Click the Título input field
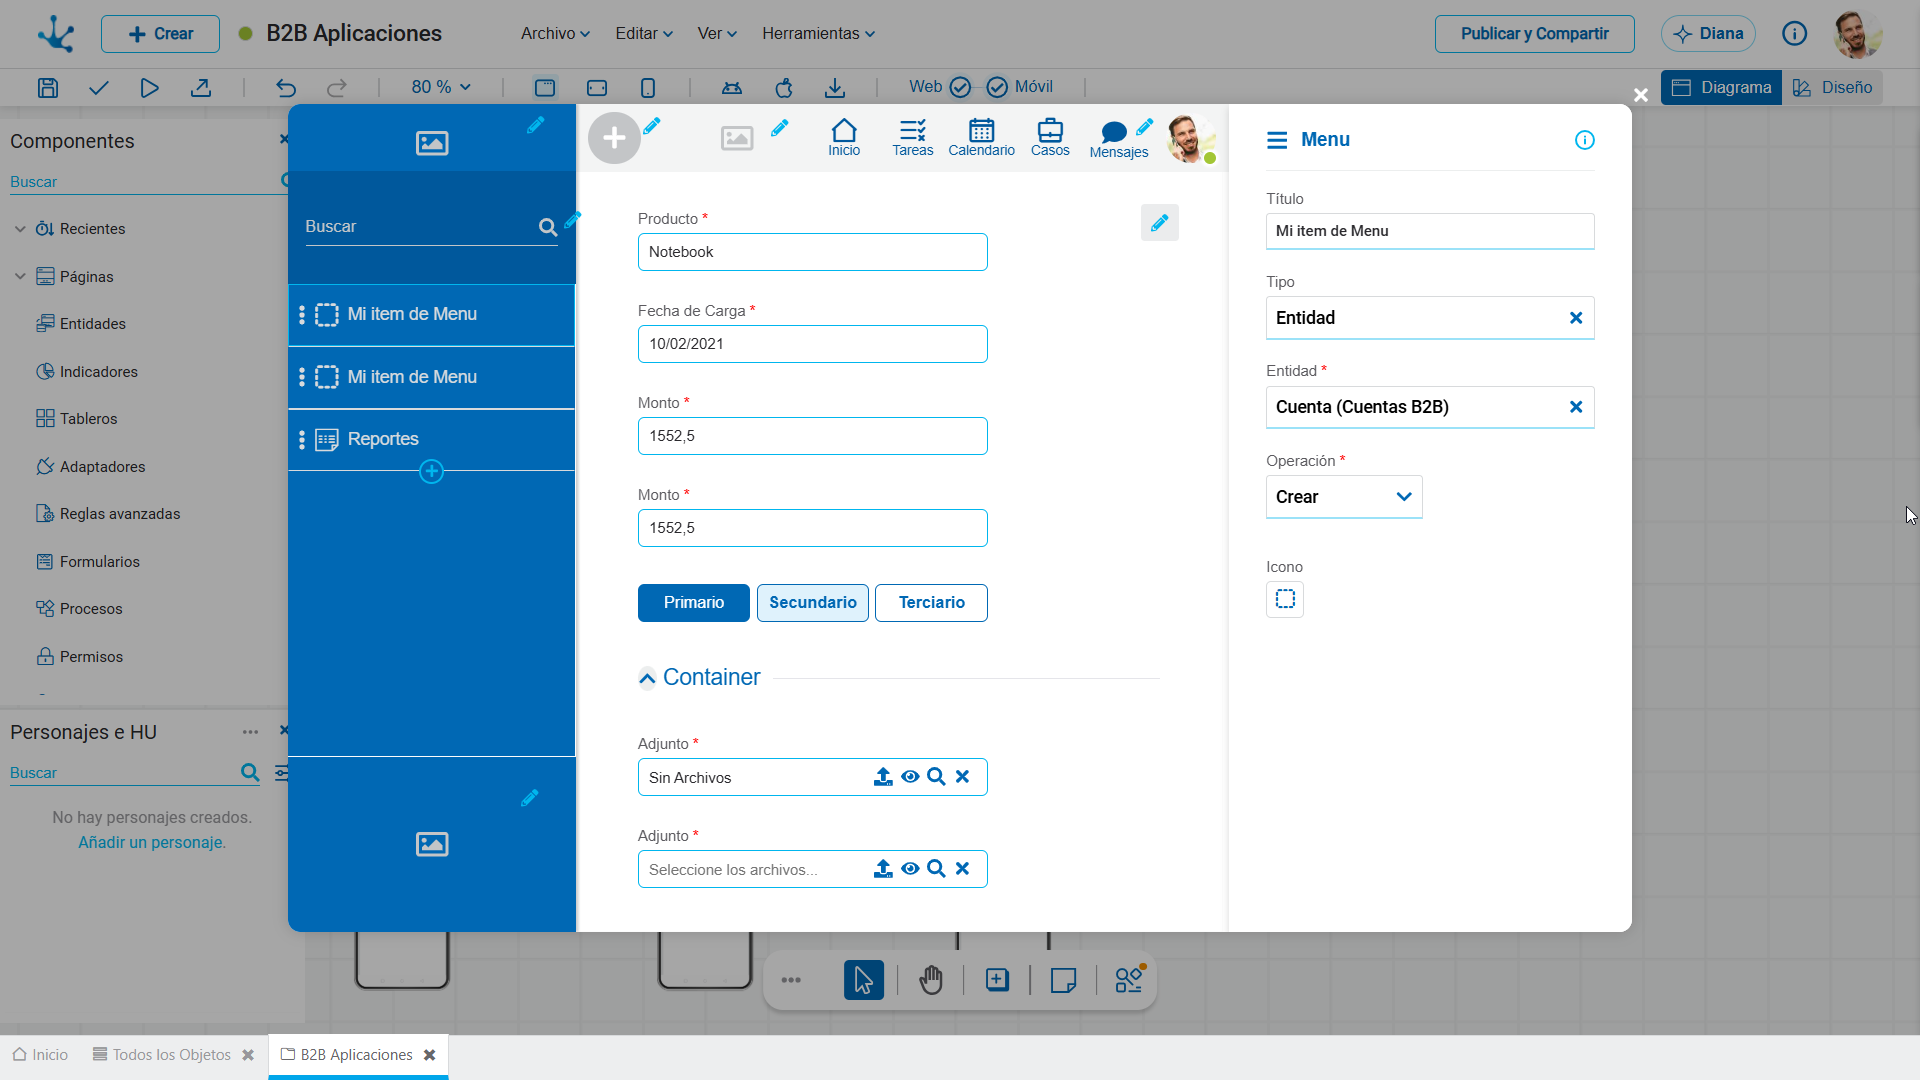Screen dimensions: 1920x1080 [x=1430, y=231]
